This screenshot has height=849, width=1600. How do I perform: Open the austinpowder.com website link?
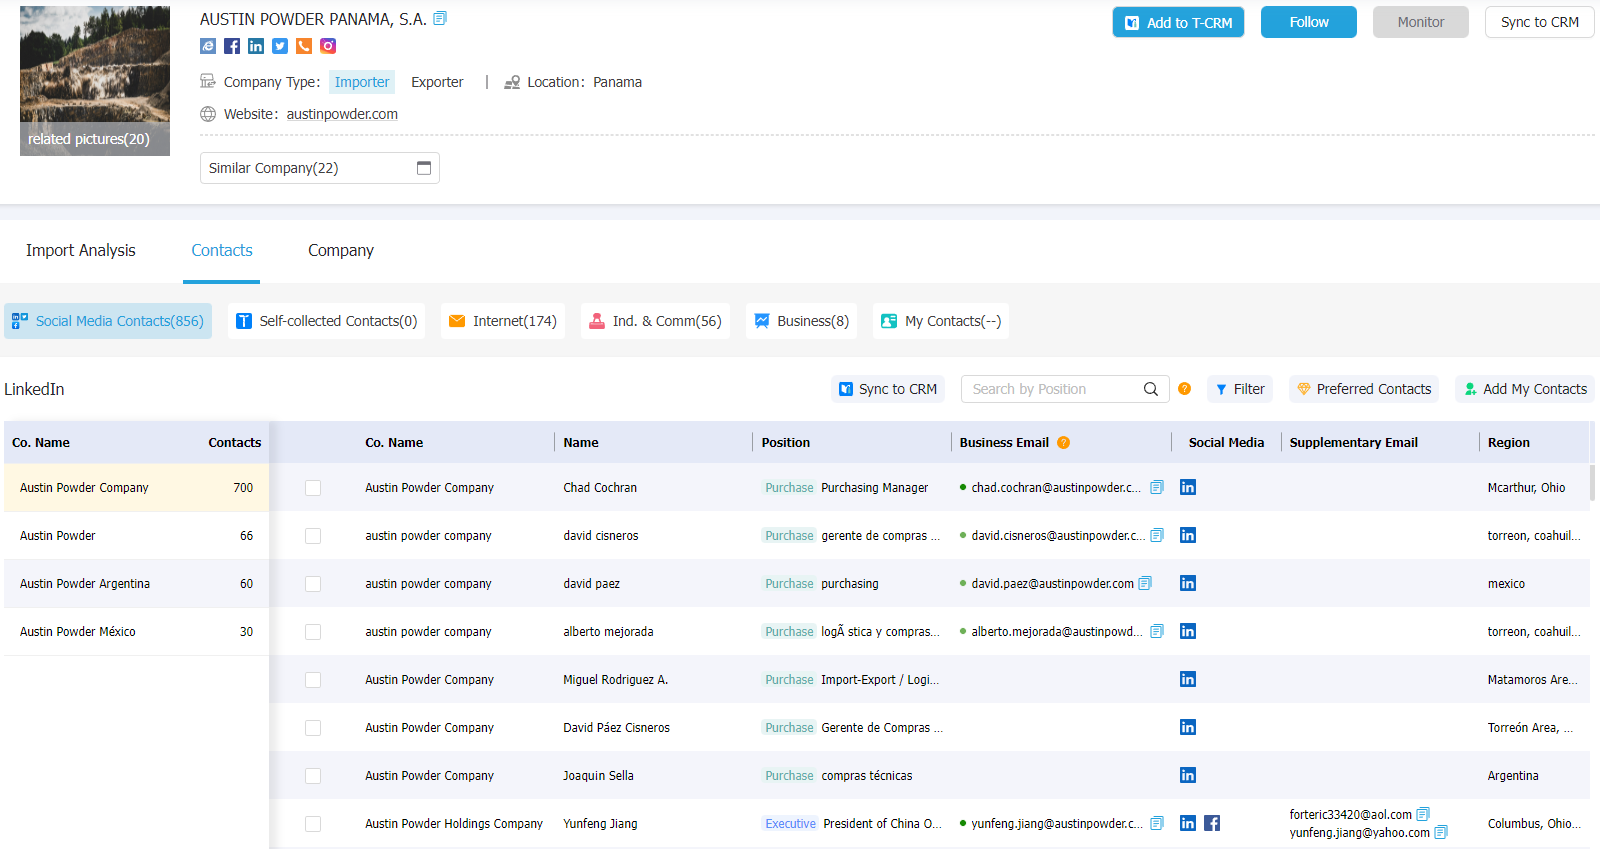click(342, 114)
